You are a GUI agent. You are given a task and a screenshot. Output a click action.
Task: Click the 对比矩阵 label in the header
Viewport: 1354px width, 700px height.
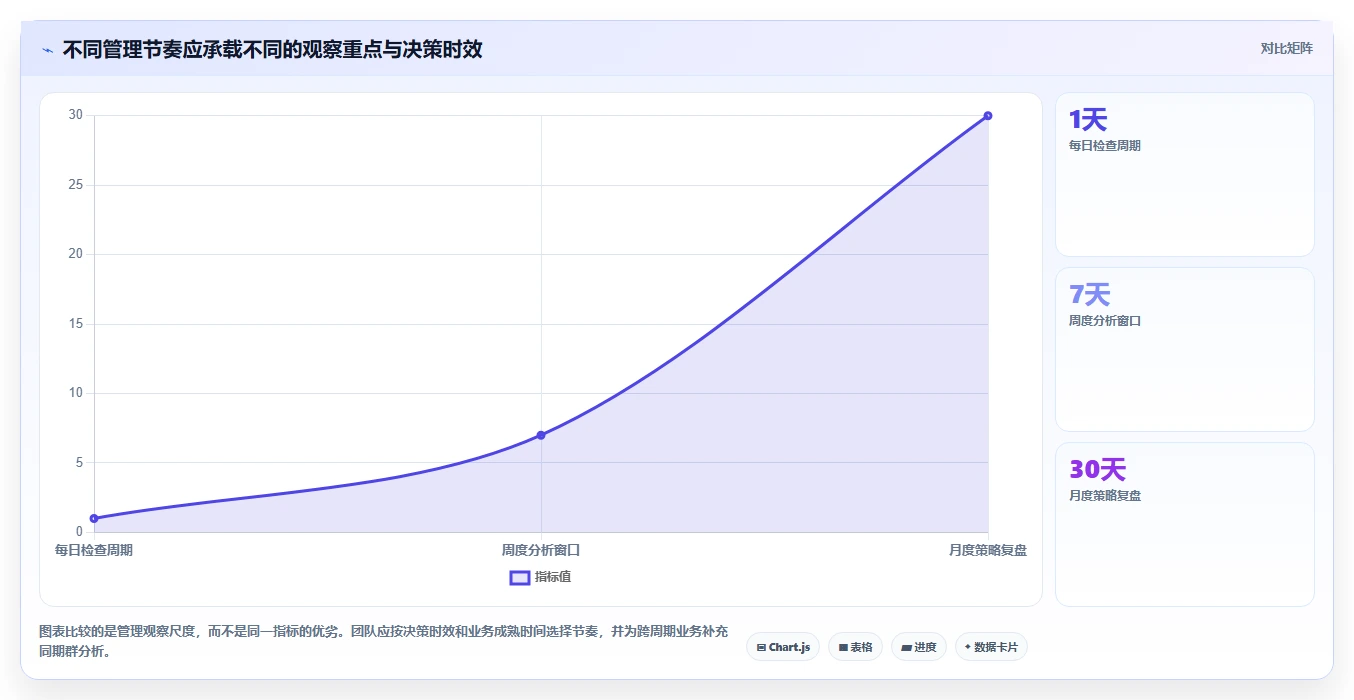click(1286, 48)
